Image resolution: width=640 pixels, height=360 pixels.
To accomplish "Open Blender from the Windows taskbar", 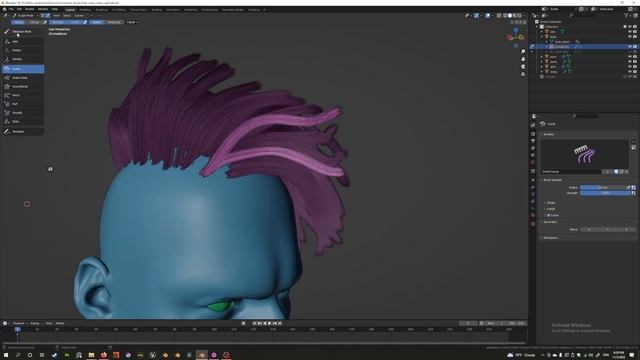I will pyautogui.click(x=202, y=355).
